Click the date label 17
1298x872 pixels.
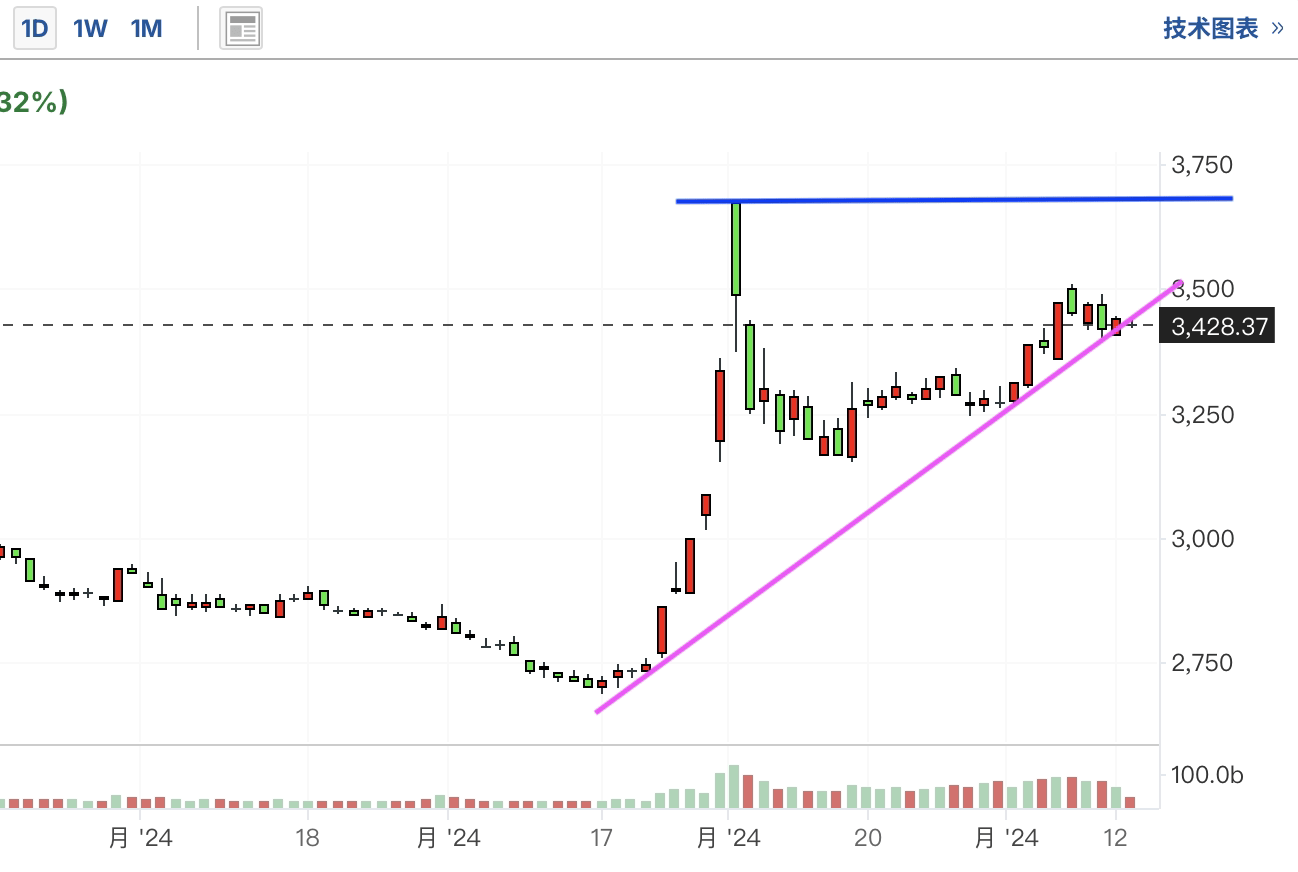tap(600, 837)
